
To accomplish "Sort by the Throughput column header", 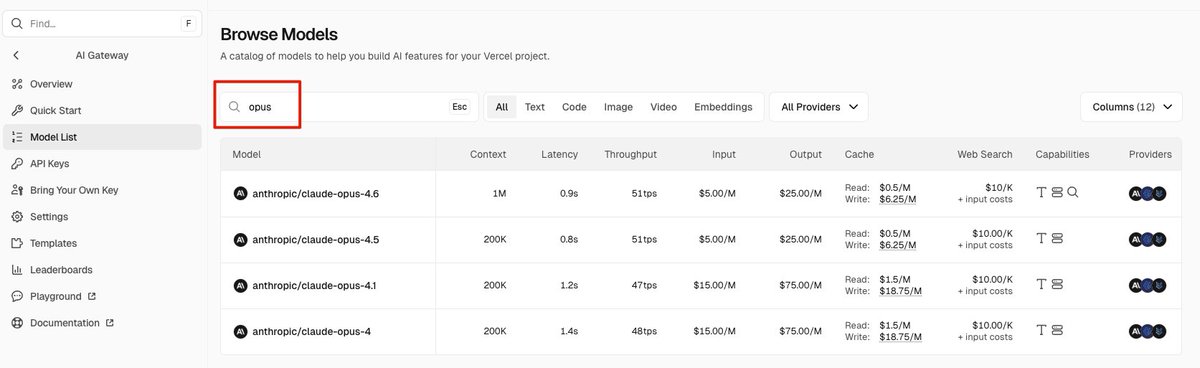I will pyautogui.click(x=630, y=154).
